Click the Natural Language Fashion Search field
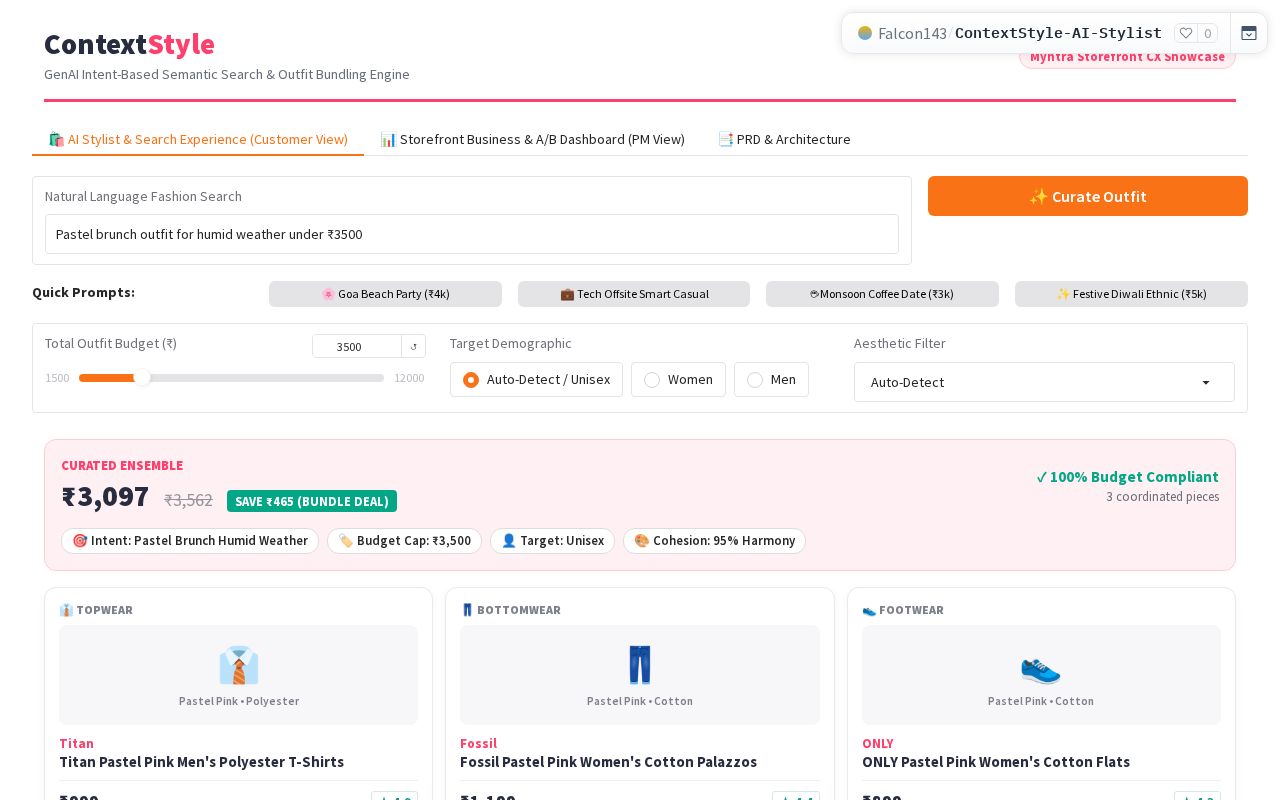Viewport: 1280px width, 800px height. coord(472,234)
